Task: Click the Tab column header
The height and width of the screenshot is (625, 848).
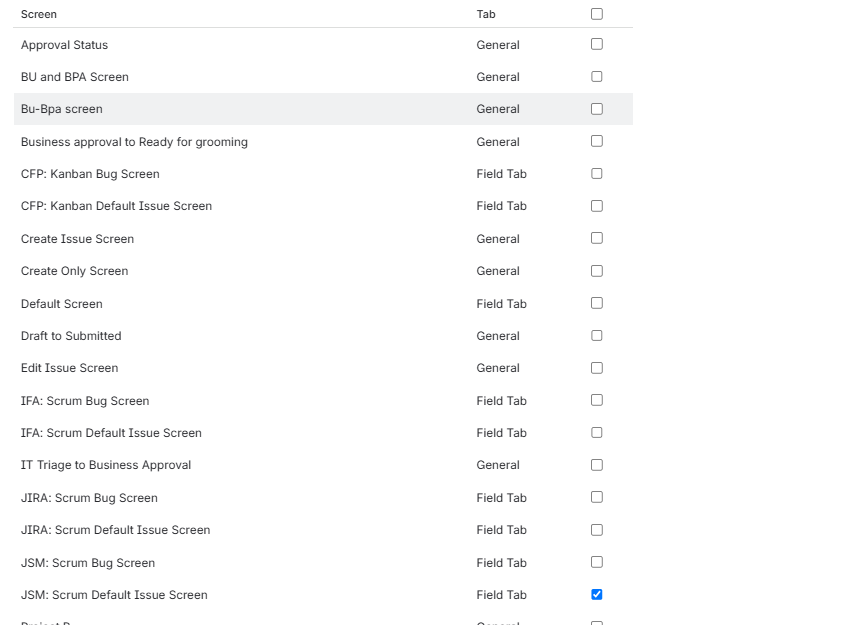Action: click(486, 14)
